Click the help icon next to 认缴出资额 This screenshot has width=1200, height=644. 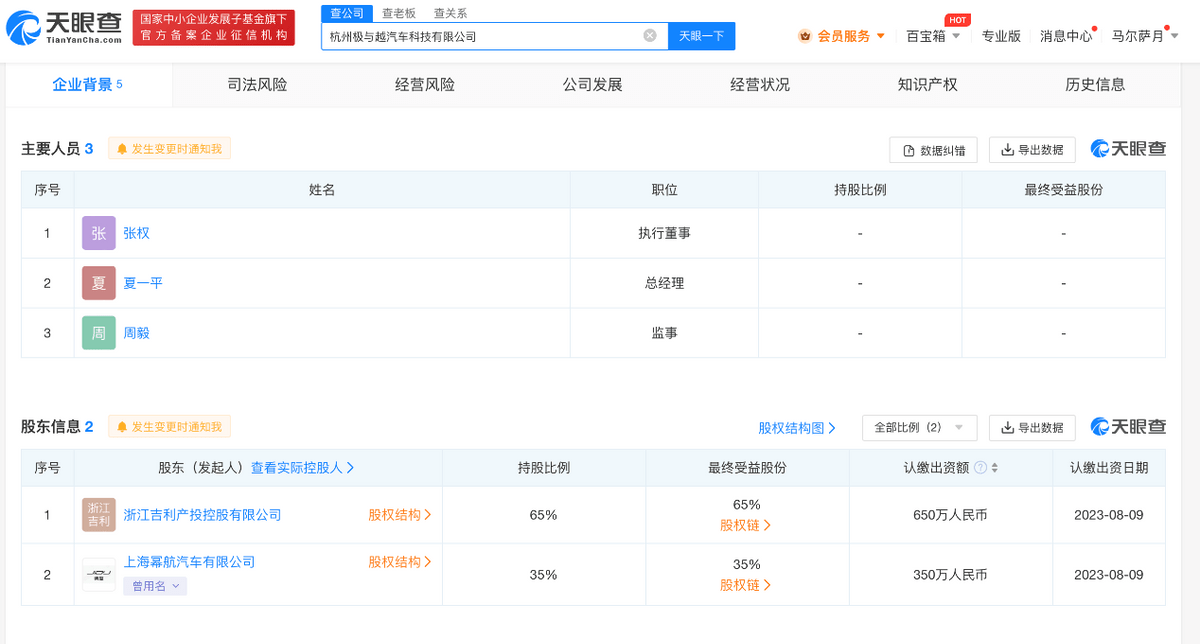980,468
